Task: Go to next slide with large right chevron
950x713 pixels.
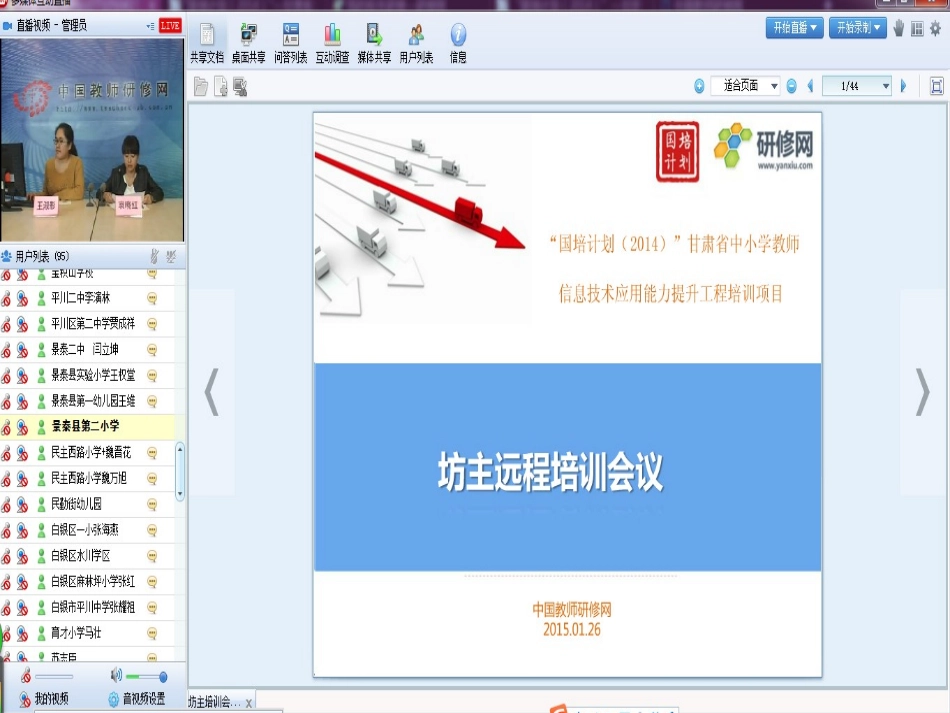Action: tap(922, 393)
